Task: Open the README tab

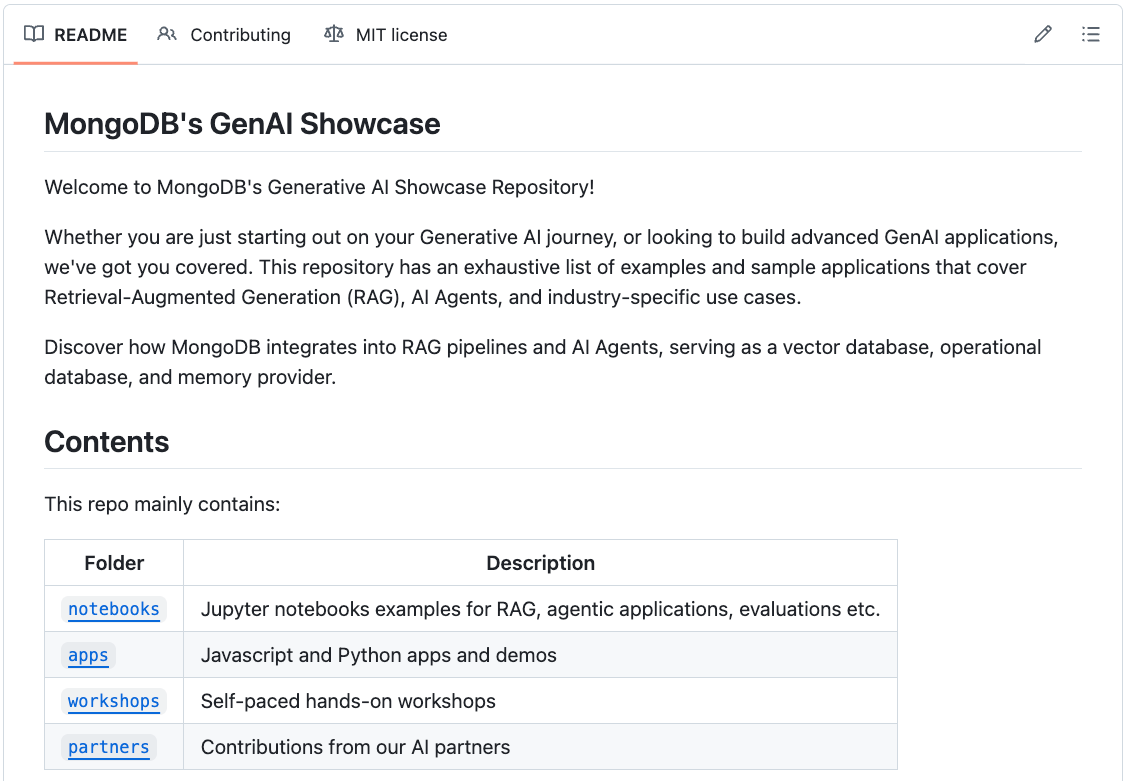Action: [90, 34]
